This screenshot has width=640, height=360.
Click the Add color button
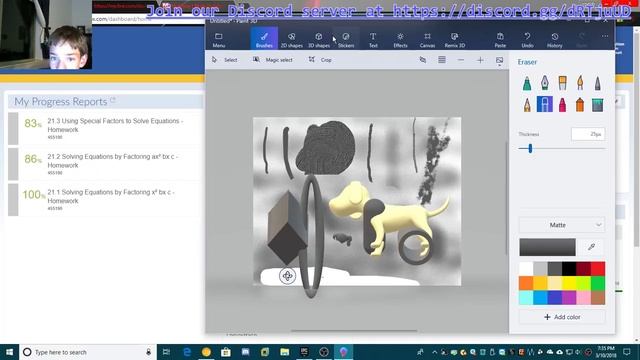[562, 317]
